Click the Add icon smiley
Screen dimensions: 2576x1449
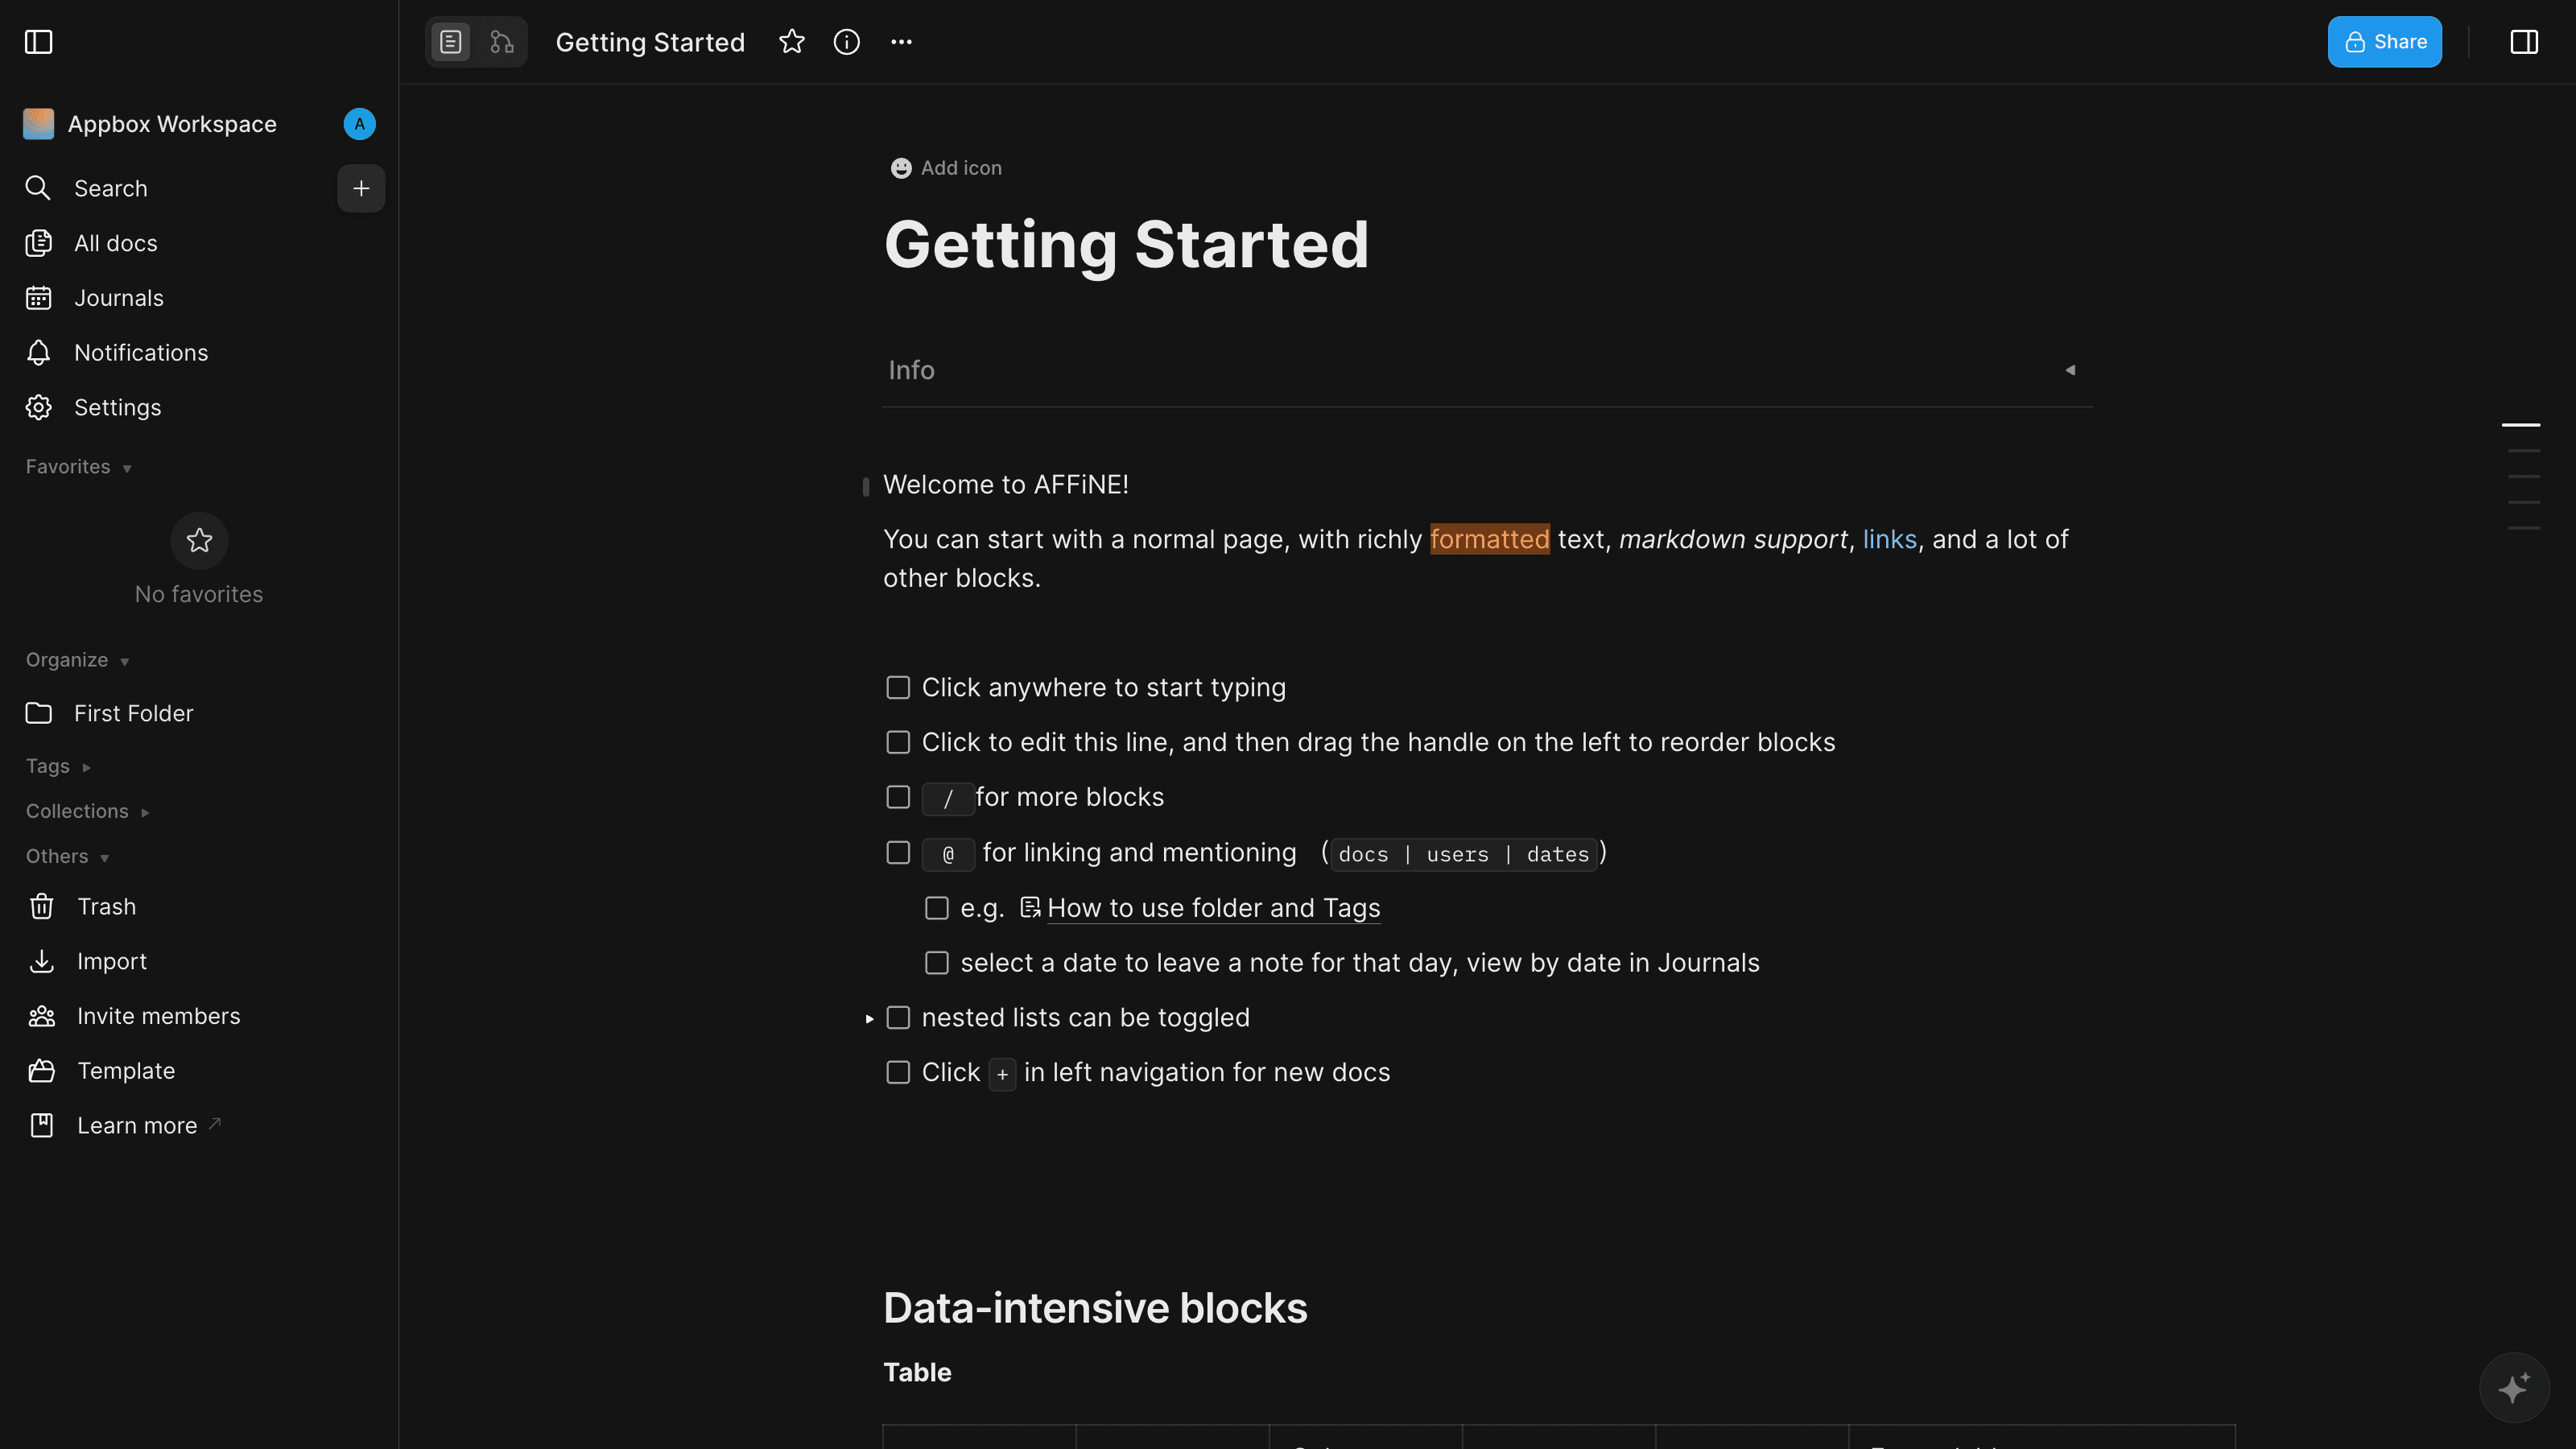(901, 168)
